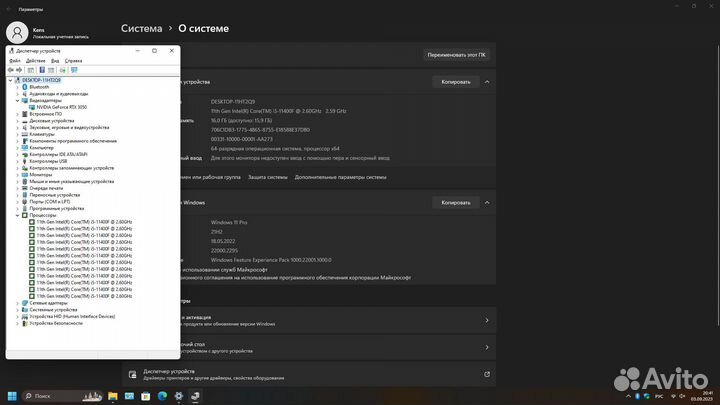Select Устройства HID (Human Interface Devices)

tap(72, 317)
